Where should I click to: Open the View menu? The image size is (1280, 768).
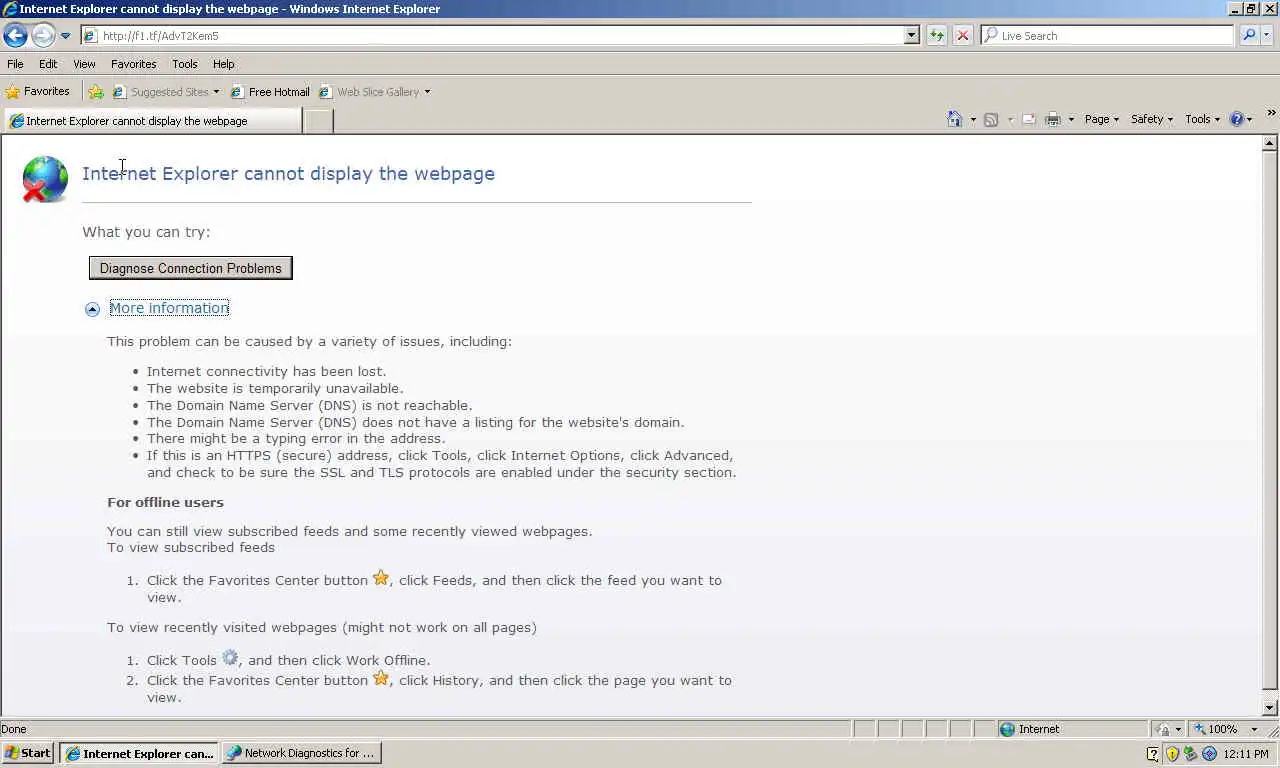pyautogui.click(x=84, y=64)
